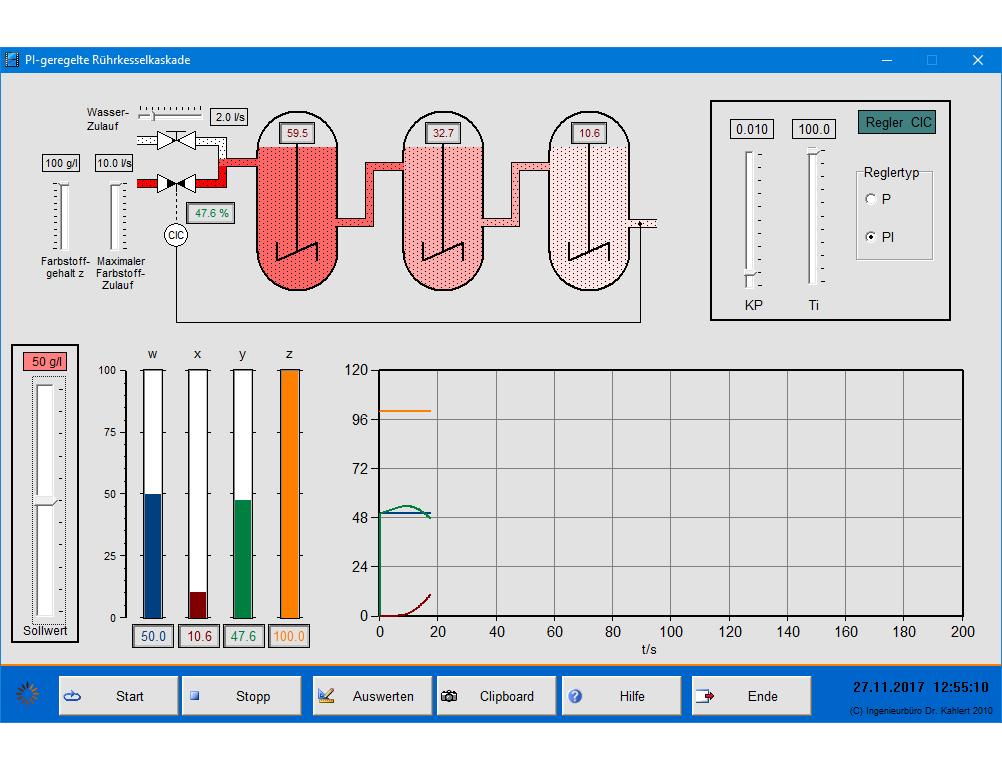Click the third pale stirred tank
The width and height of the screenshot is (1002, 771).
(x=589, y=201)
